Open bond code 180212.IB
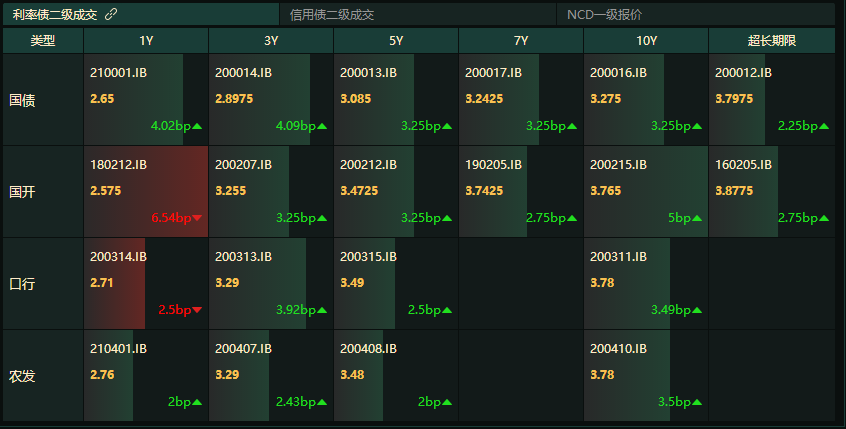 118,165
